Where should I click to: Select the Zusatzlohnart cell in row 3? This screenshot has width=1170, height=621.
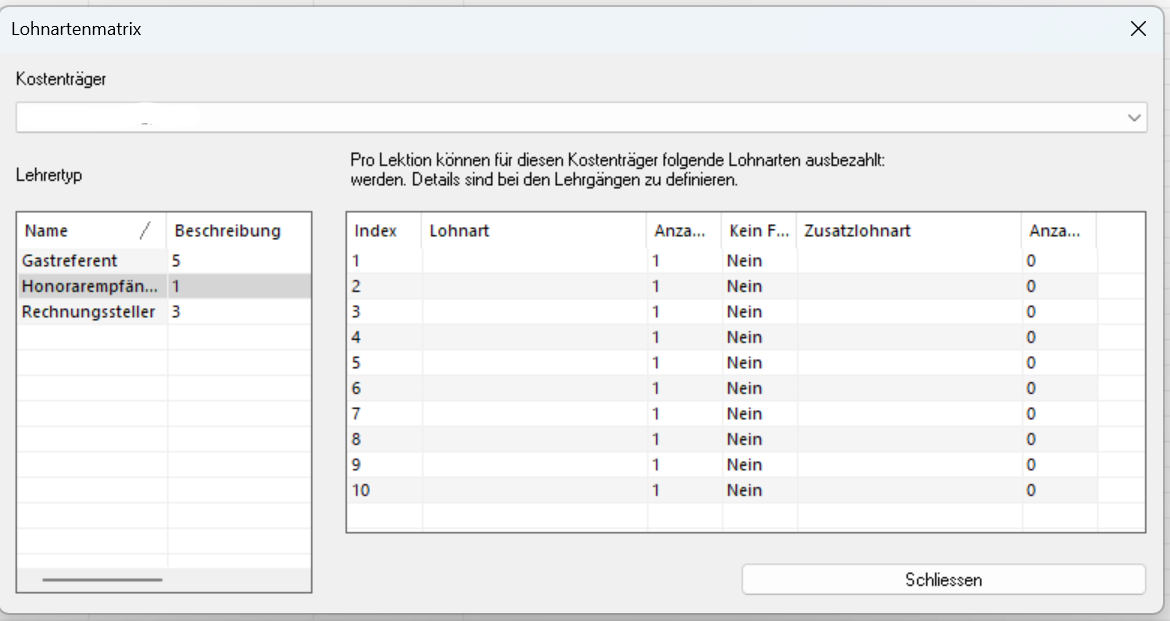(908, 312)
